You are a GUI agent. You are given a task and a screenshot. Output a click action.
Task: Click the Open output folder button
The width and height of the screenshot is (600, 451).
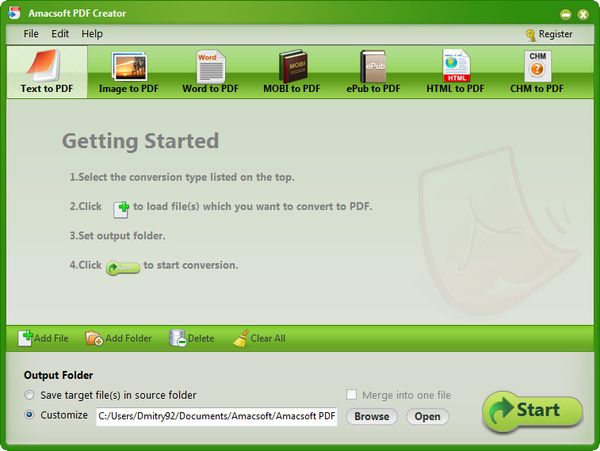[x=427, y=417]
